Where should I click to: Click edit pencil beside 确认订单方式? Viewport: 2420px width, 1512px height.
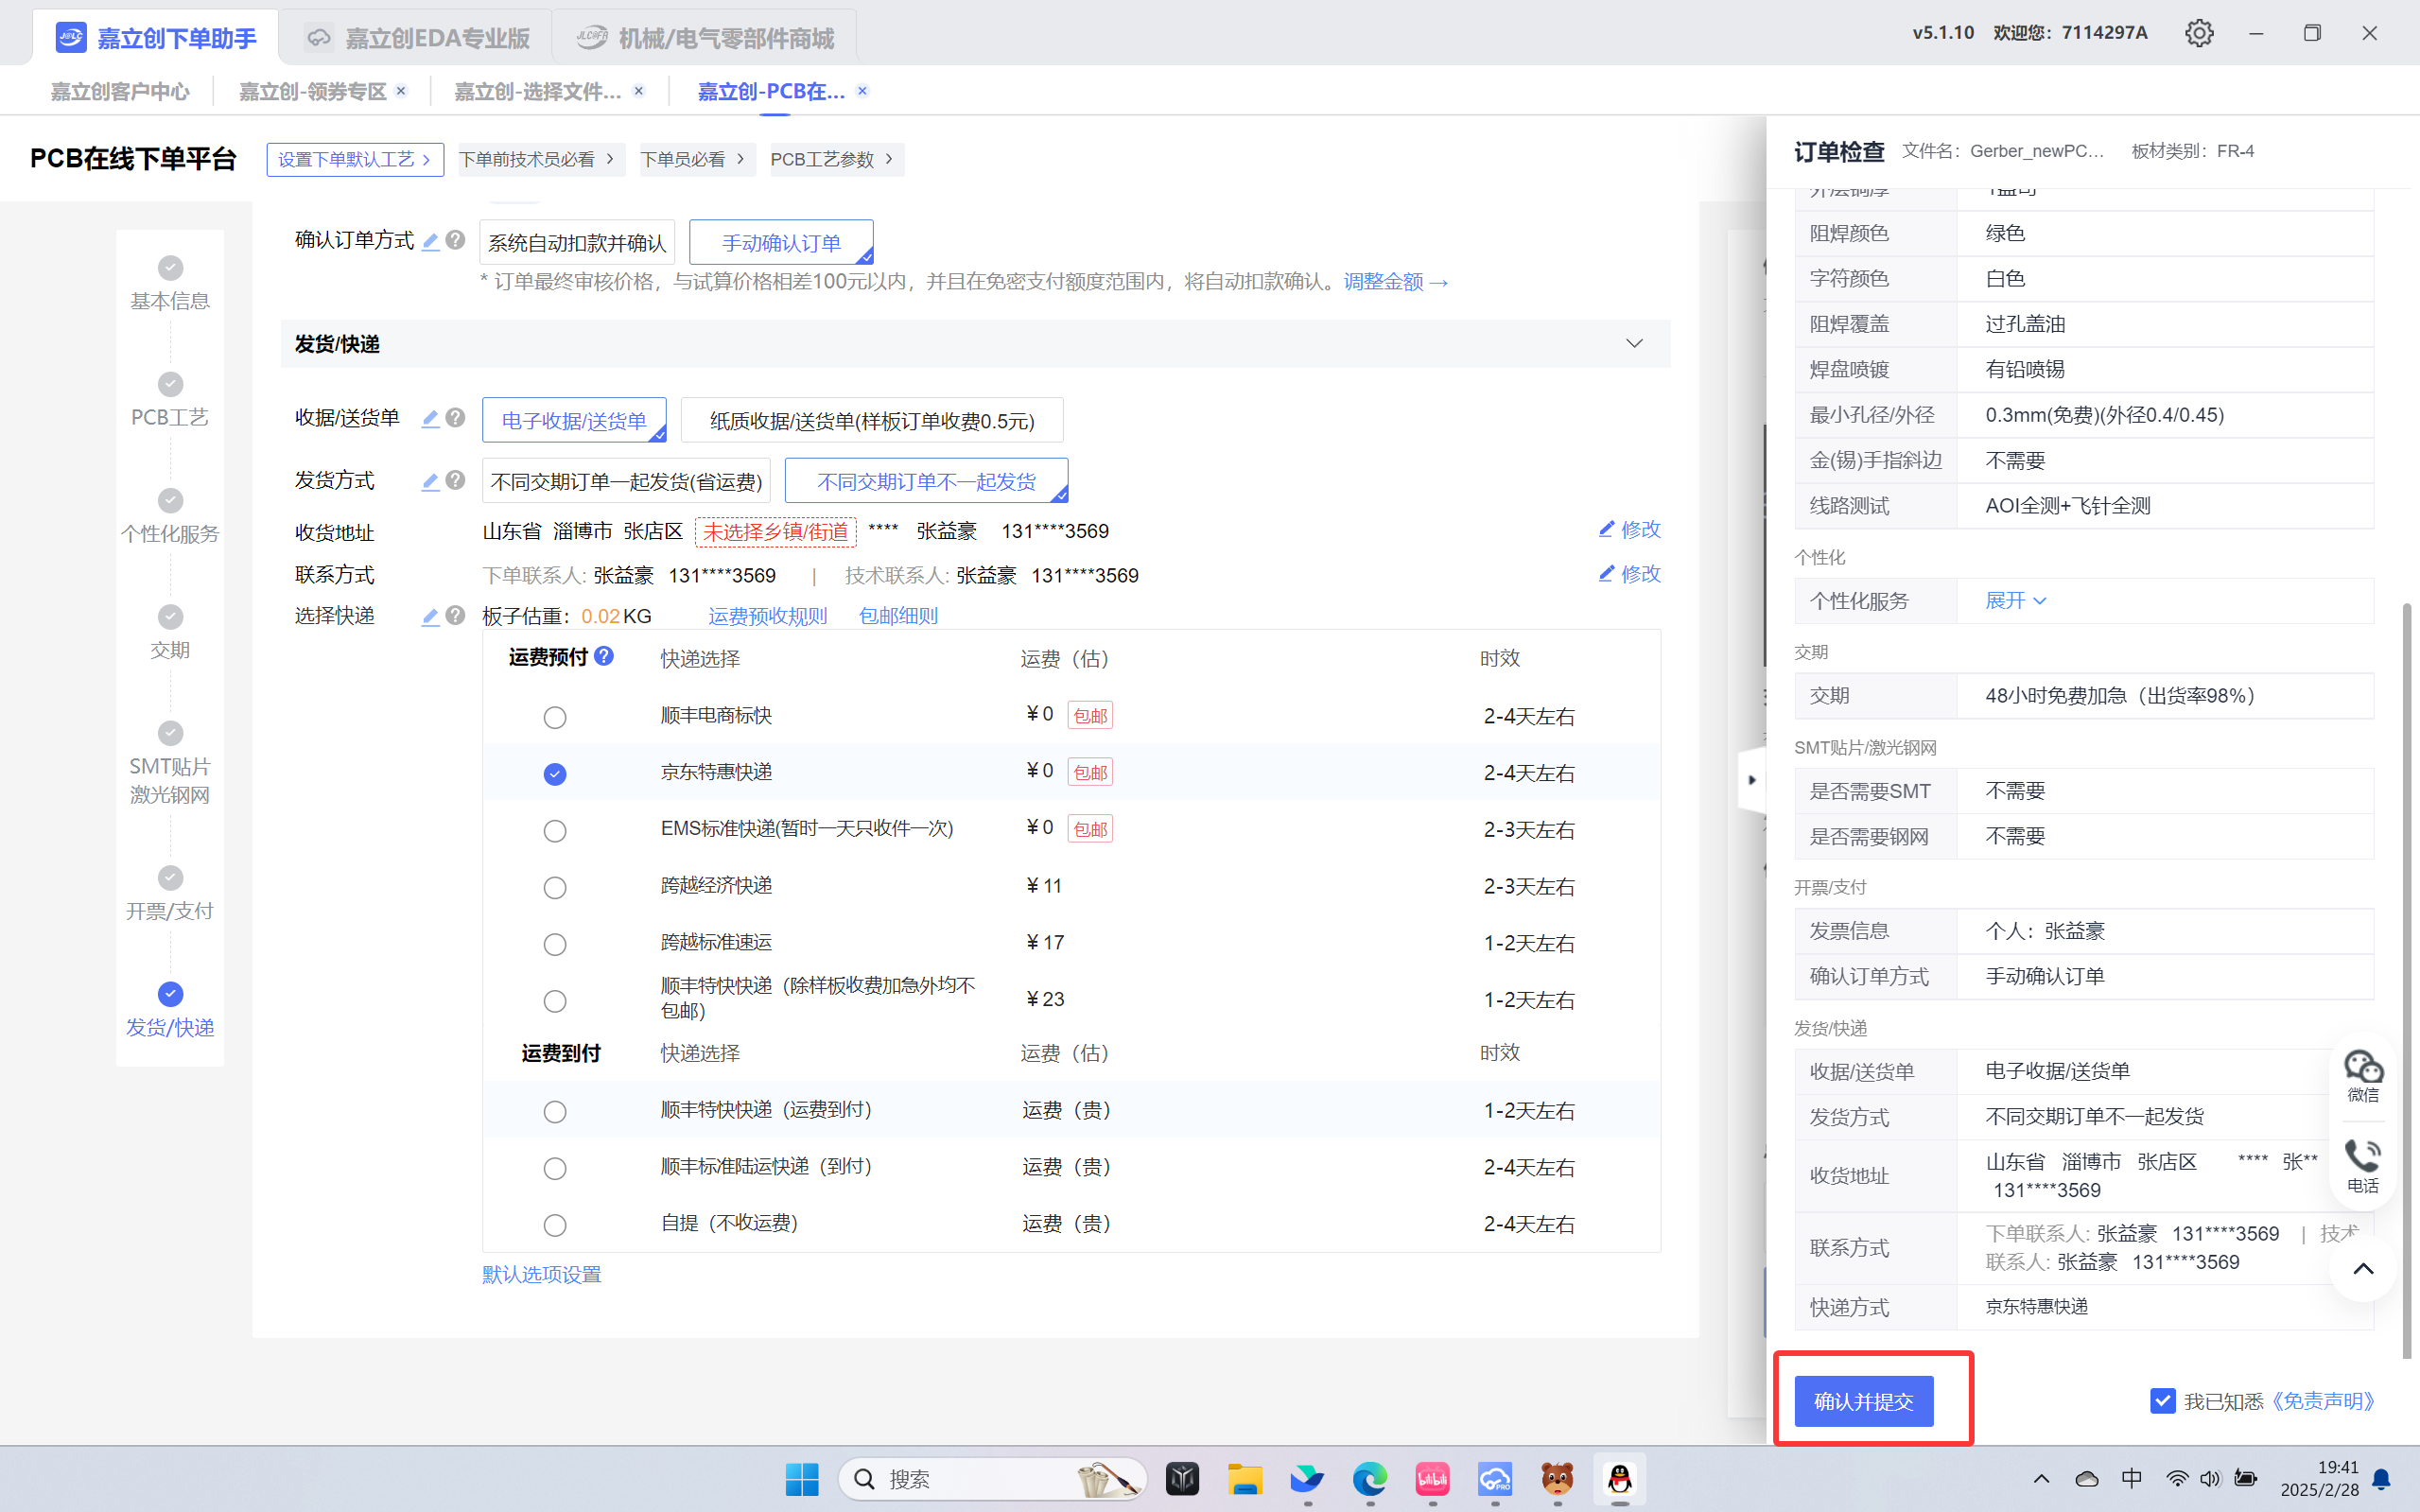pos(430,241)
